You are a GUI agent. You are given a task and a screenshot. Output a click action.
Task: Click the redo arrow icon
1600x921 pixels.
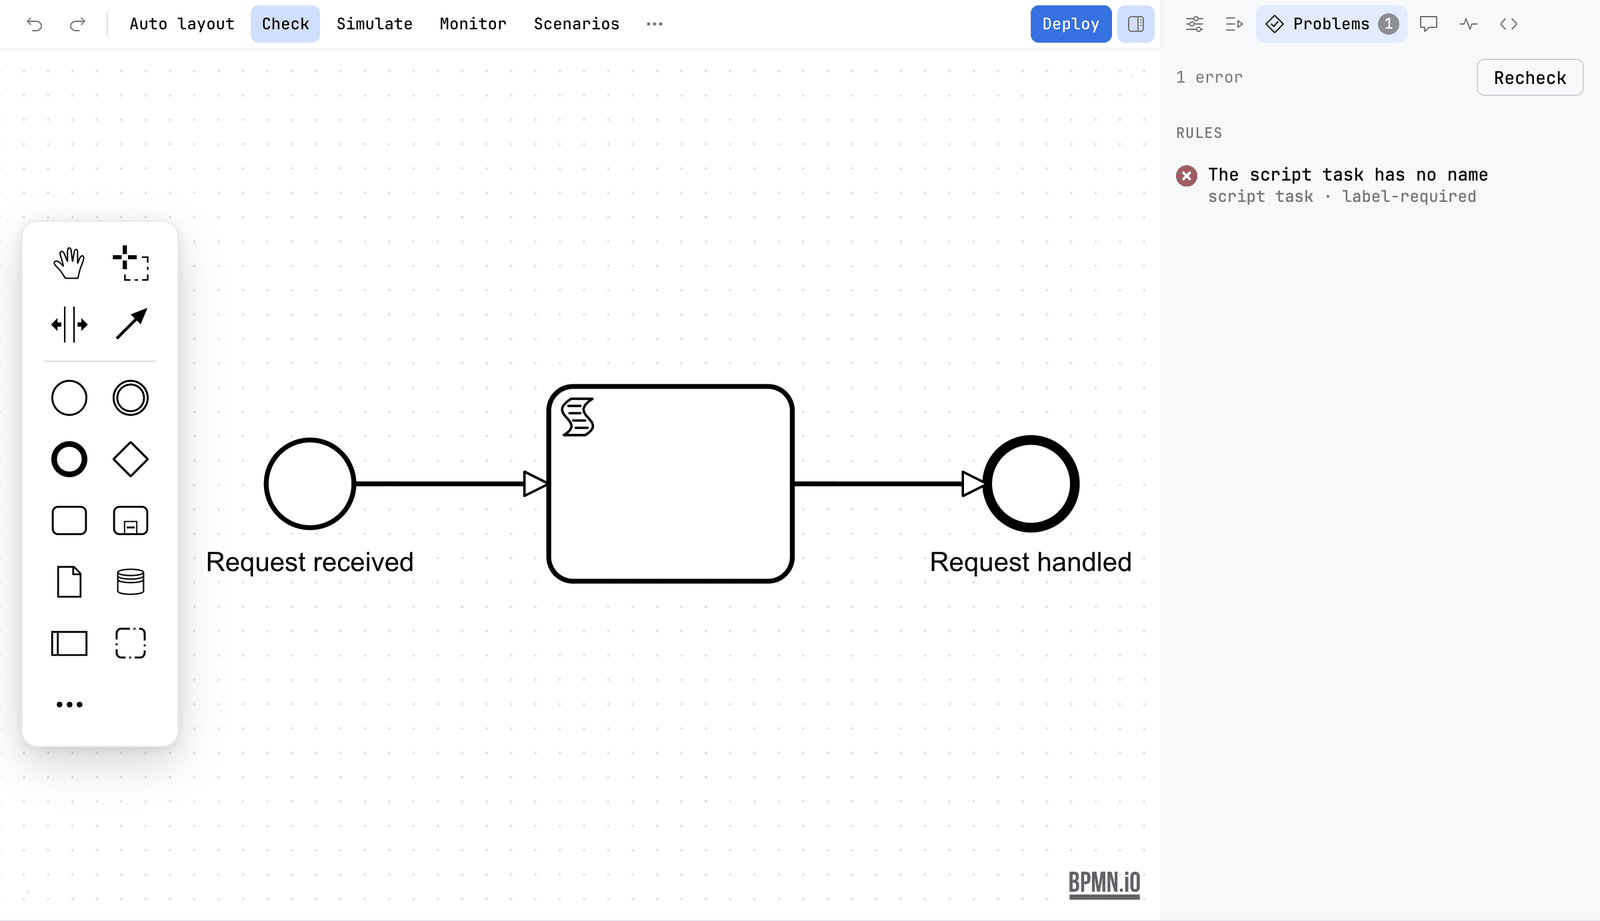tap(77, 24)
